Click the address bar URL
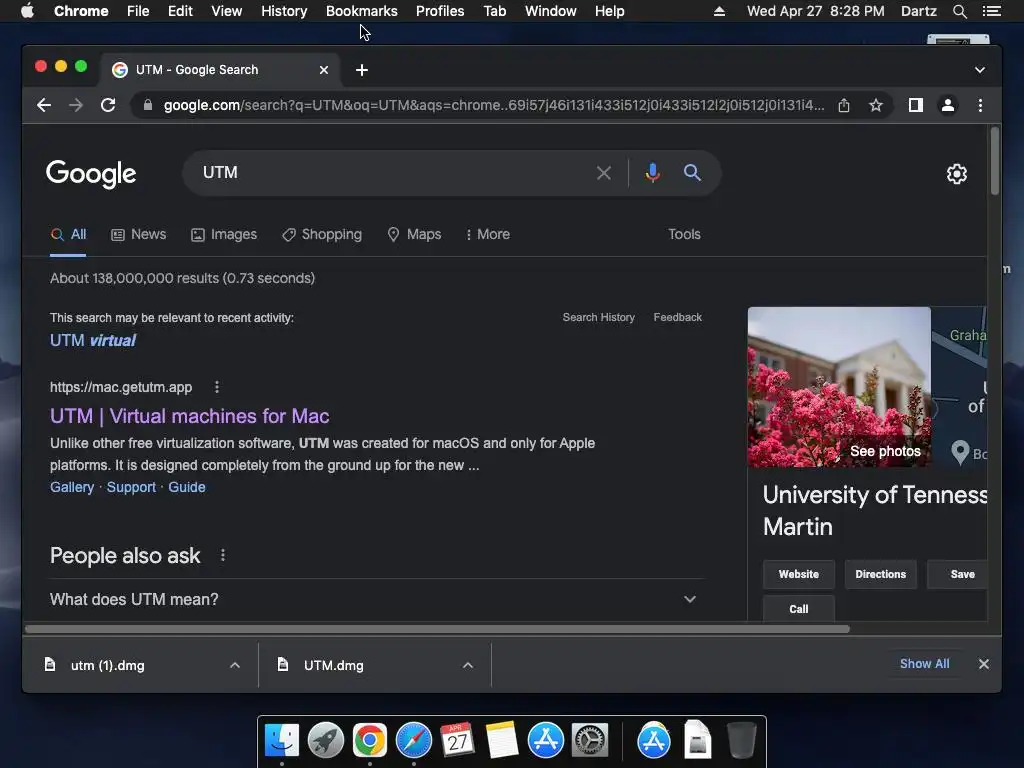1024x768 pixels. [x=493, y=105]
